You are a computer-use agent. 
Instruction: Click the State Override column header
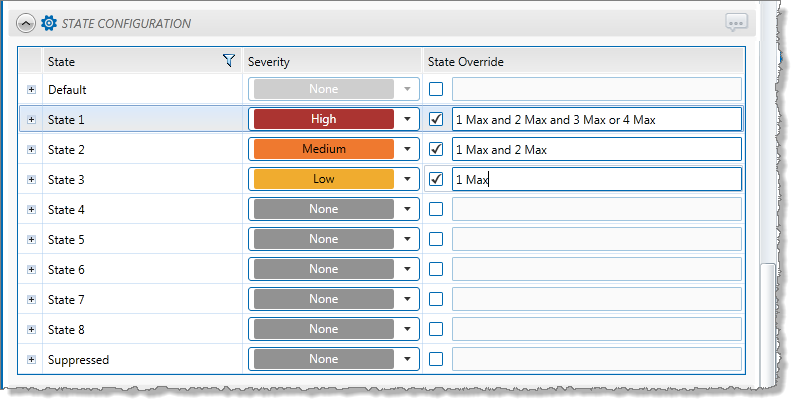[465, 62]
